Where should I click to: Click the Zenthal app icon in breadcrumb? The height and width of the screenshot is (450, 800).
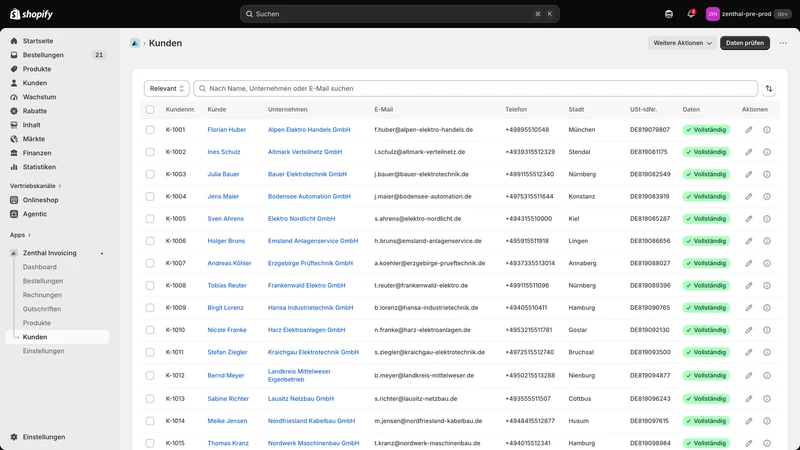135,43
